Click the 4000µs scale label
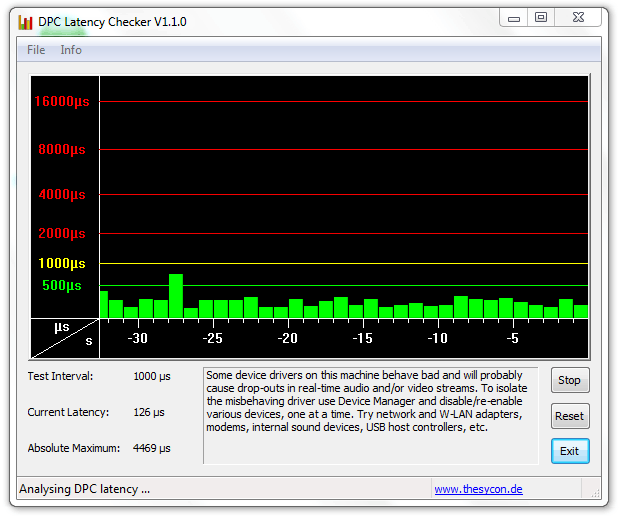 pyautogui.click(x=62, y=194)
